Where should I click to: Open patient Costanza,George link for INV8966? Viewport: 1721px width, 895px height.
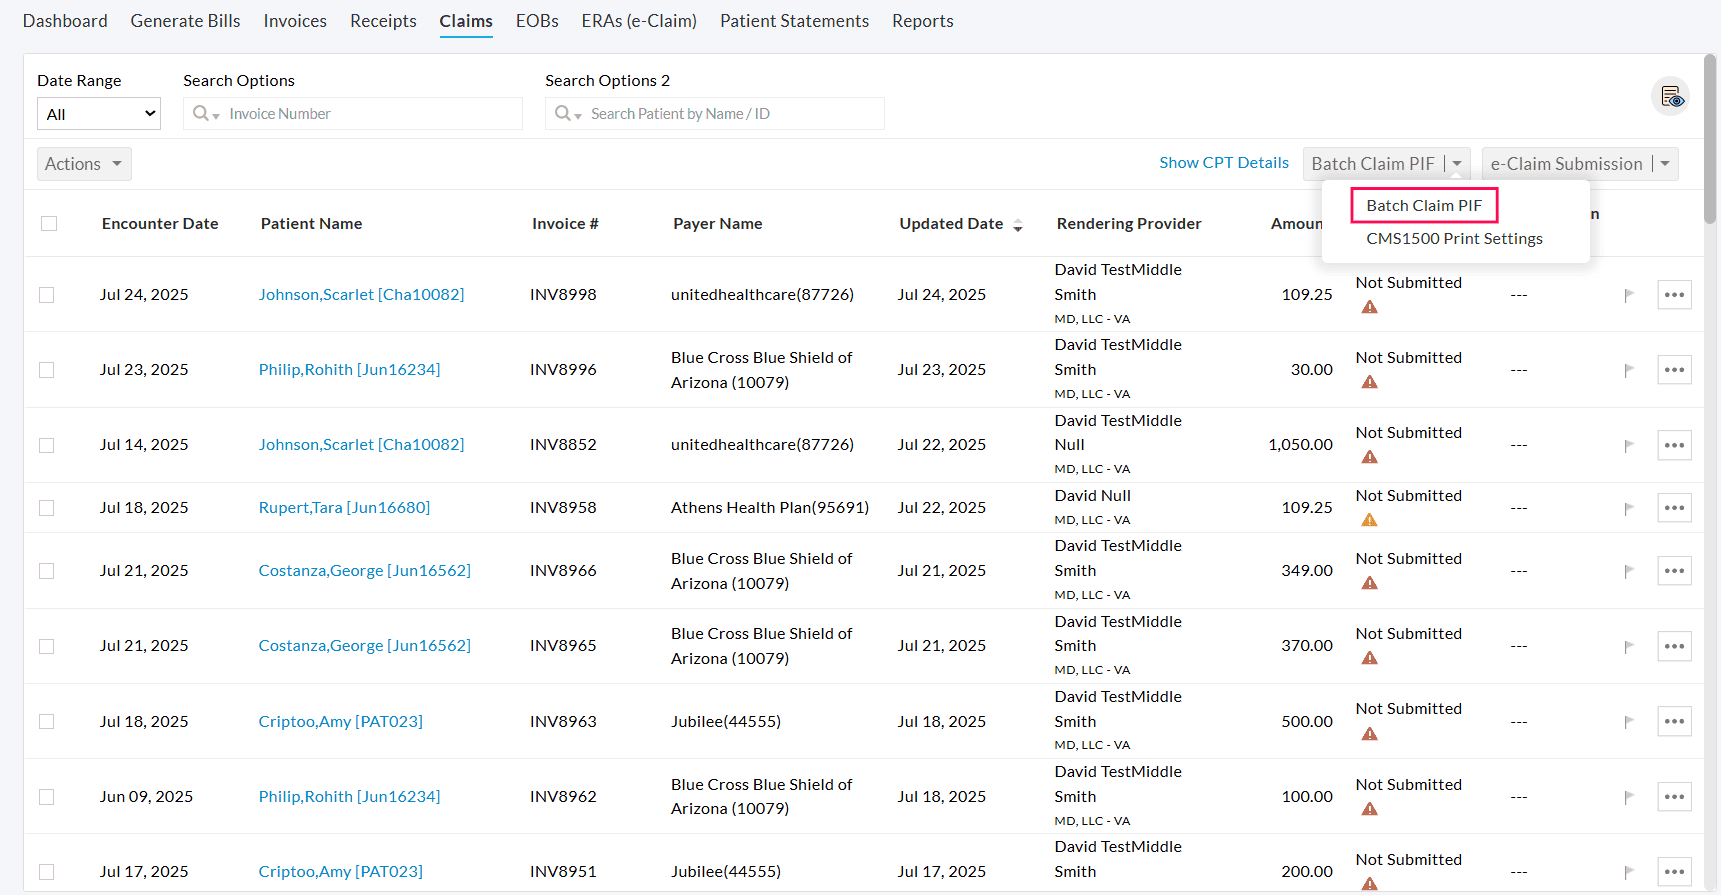coord(364,571)
